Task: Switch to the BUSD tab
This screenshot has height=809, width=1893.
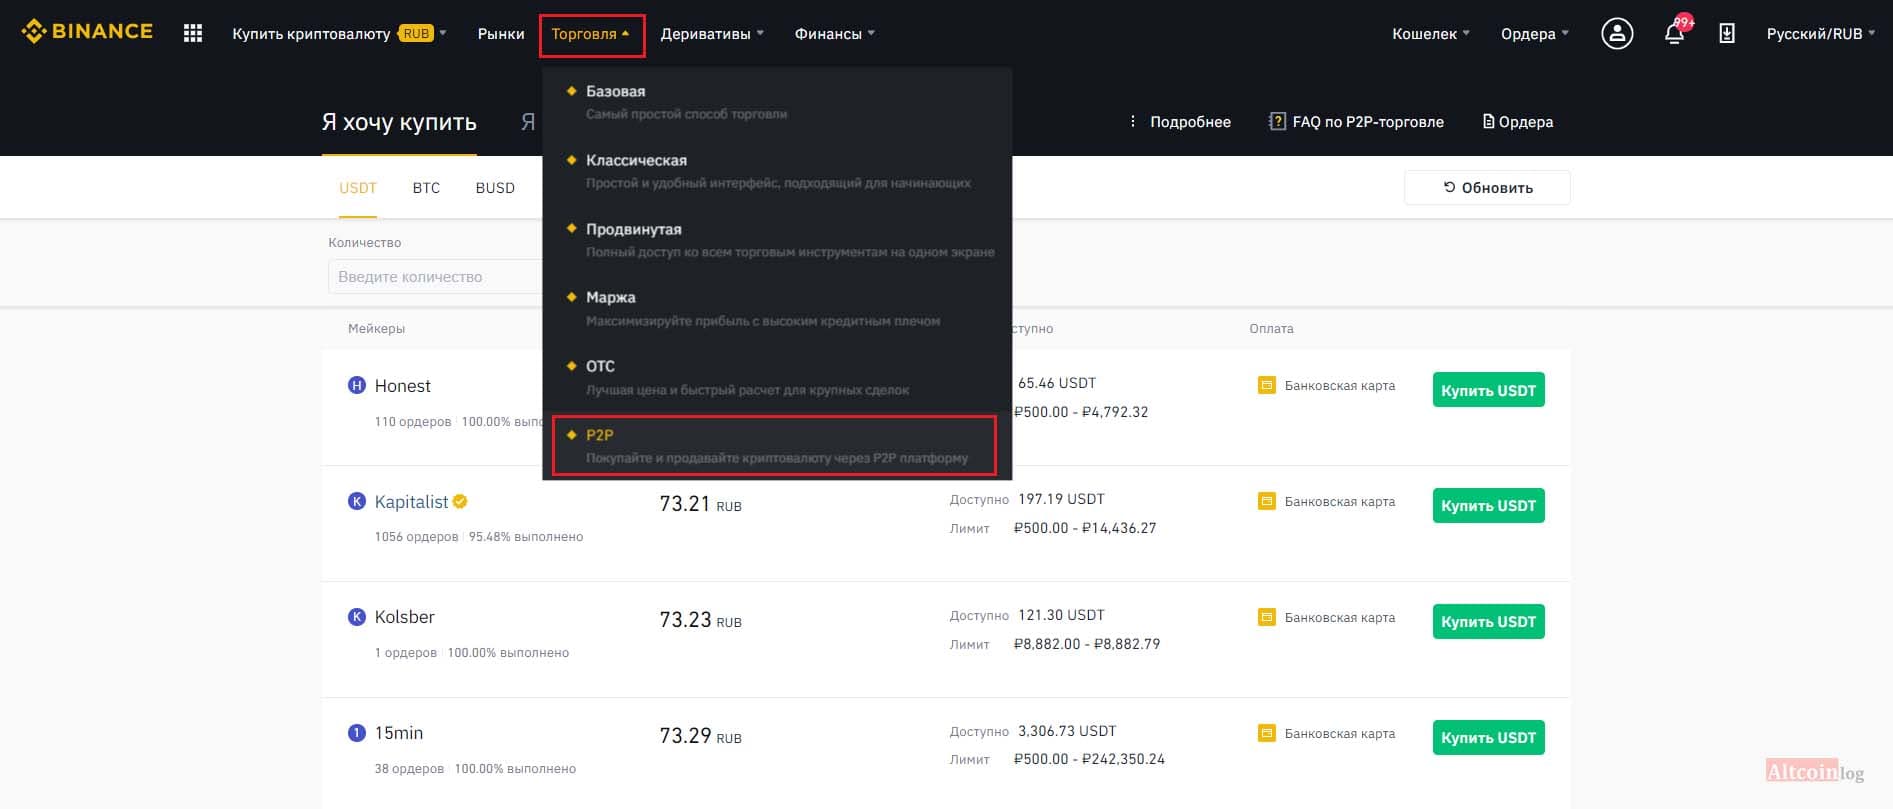Action: (495, 188)
